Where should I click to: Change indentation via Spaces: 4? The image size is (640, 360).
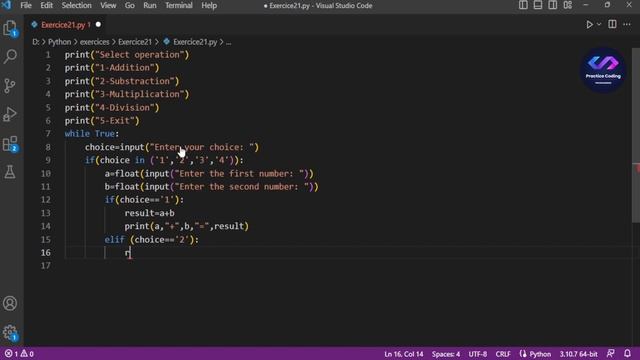(x=446, y=354)
